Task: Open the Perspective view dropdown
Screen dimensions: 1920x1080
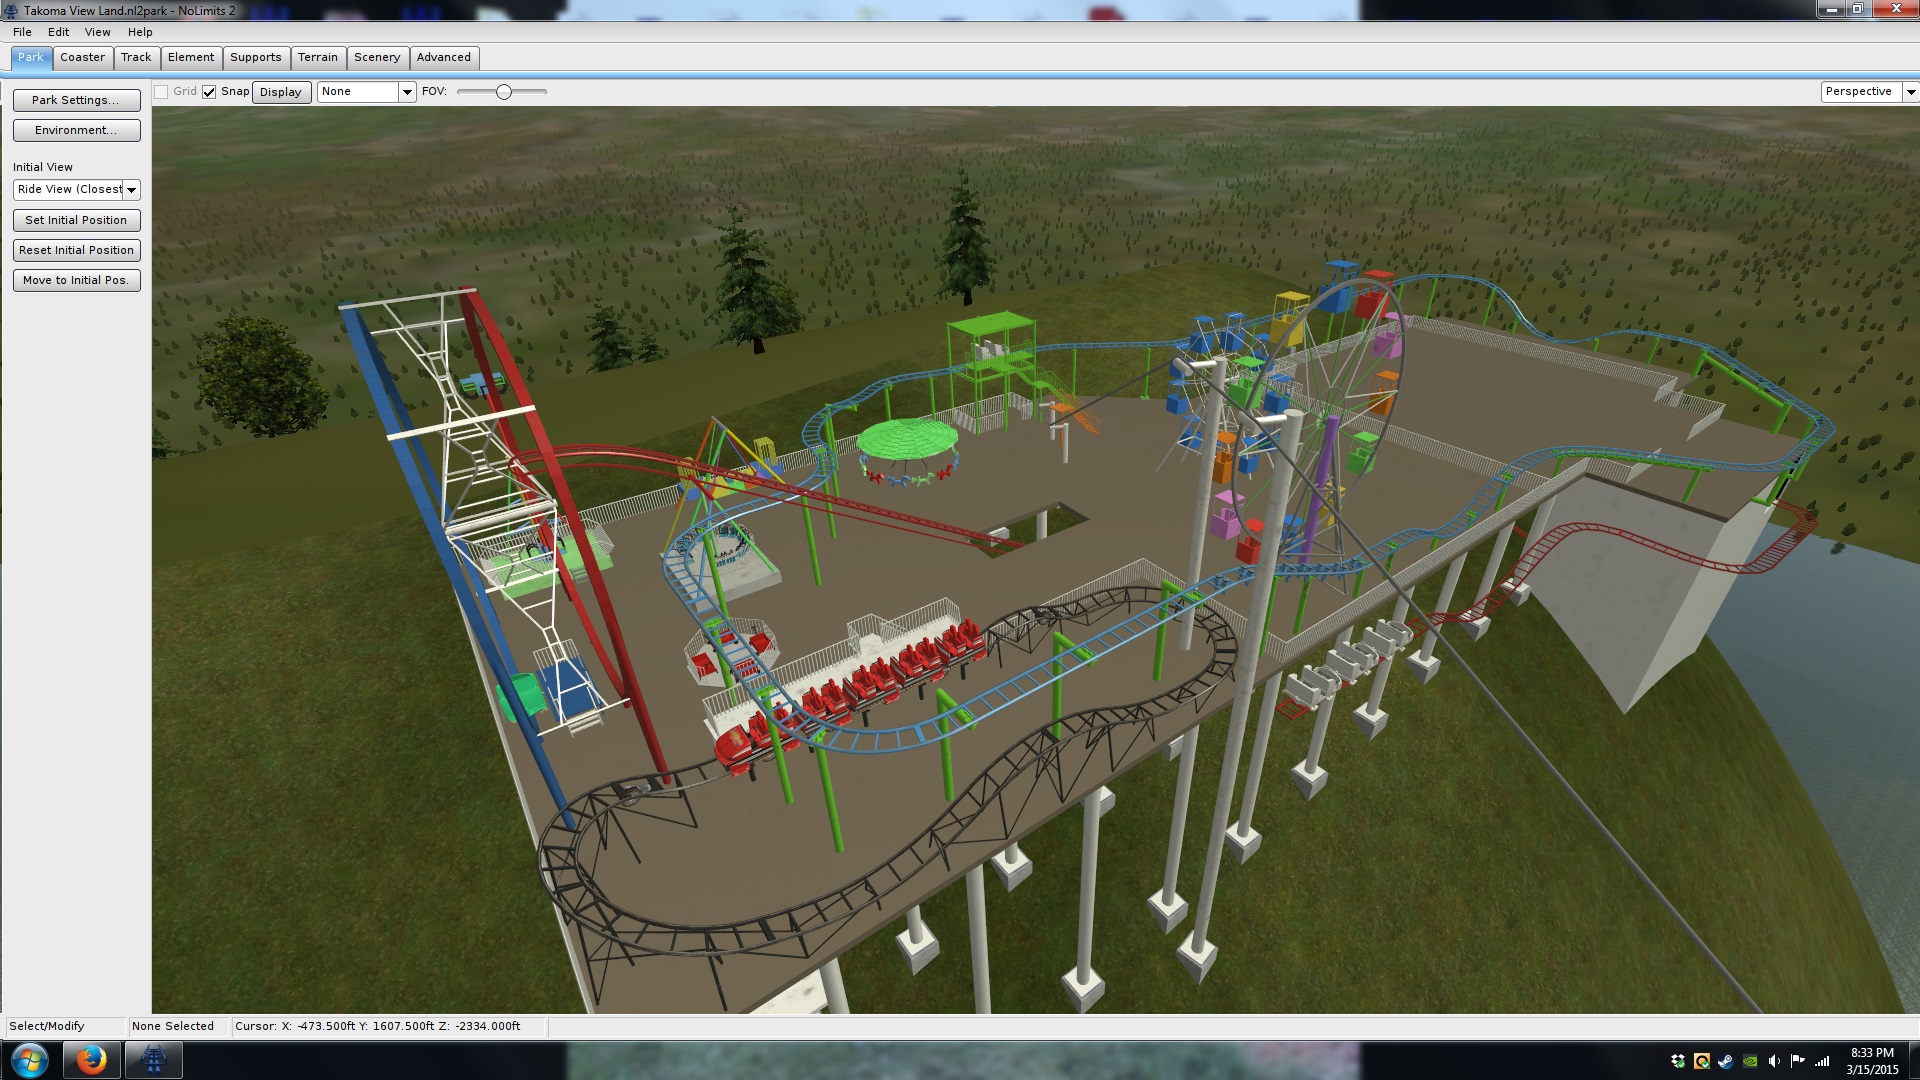Action: tap(1910, 92)
